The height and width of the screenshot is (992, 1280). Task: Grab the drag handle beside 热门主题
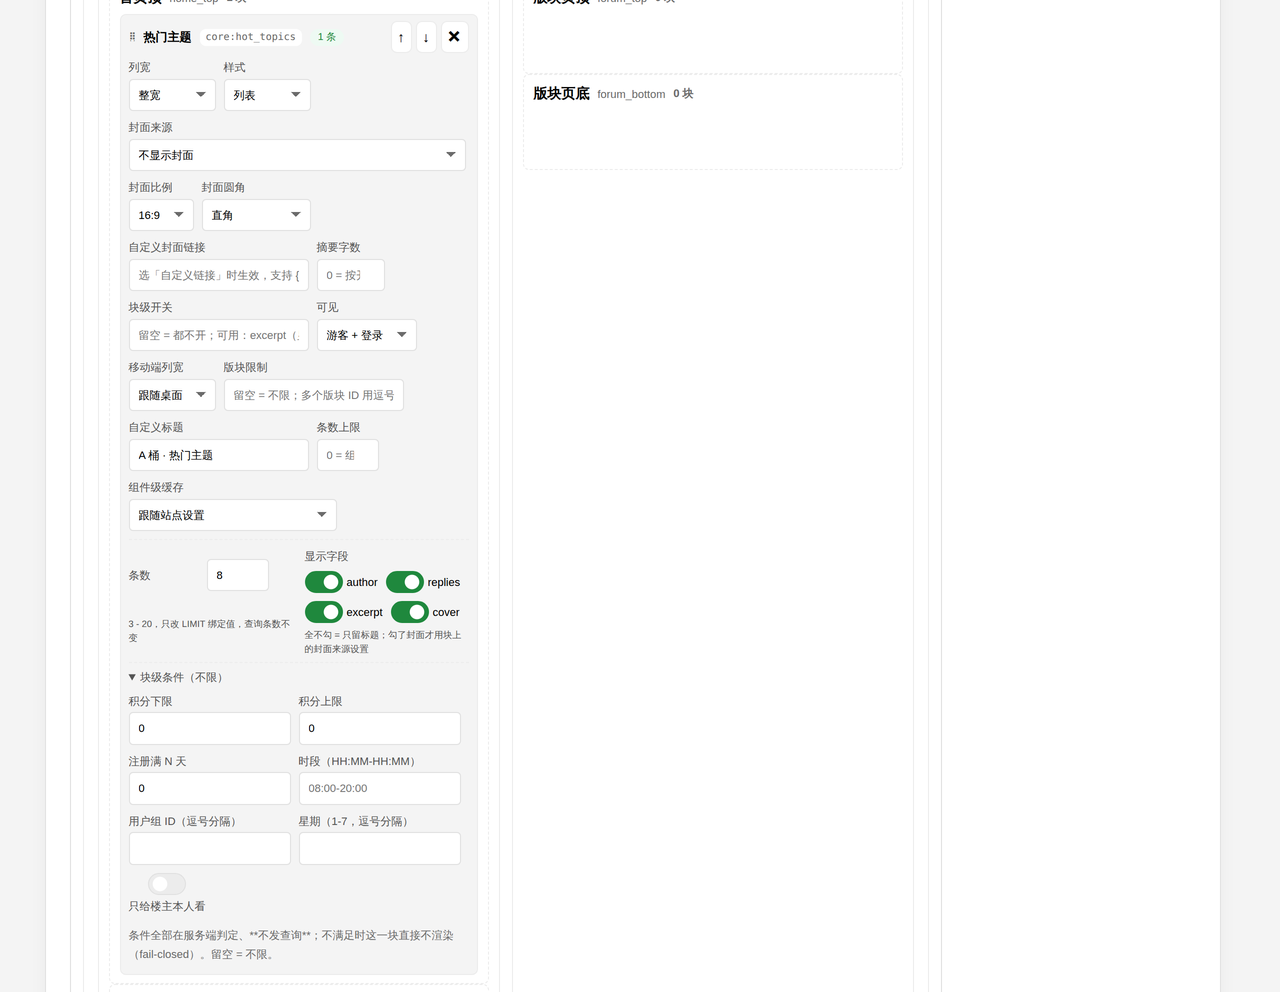(x=132, y=37)
